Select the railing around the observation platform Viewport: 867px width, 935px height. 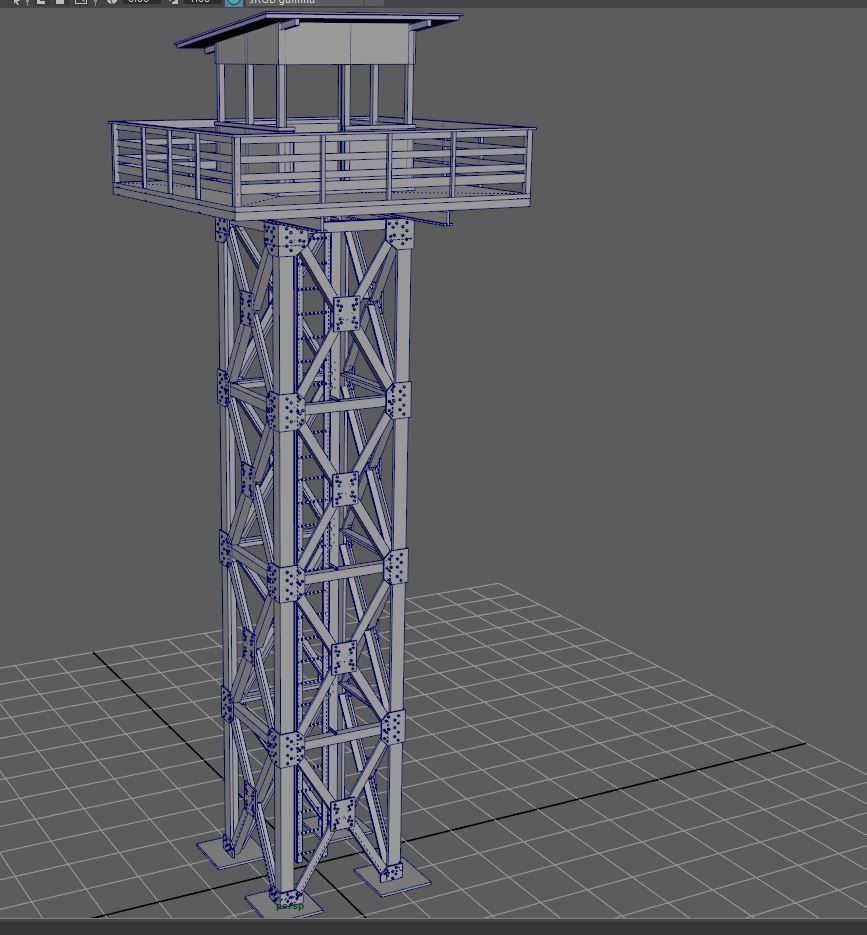click(322, 161)
